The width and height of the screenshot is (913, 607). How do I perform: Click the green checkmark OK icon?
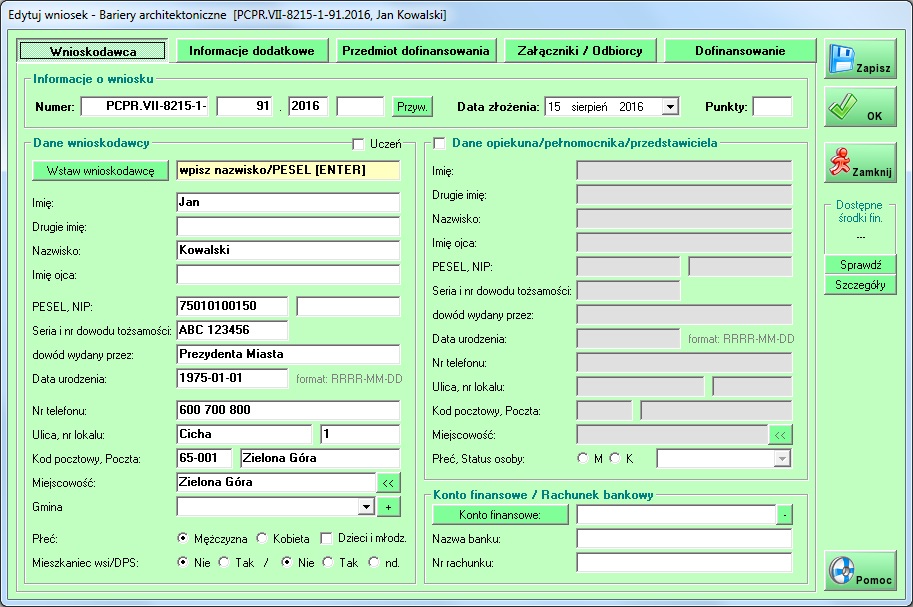coord(843,107)
